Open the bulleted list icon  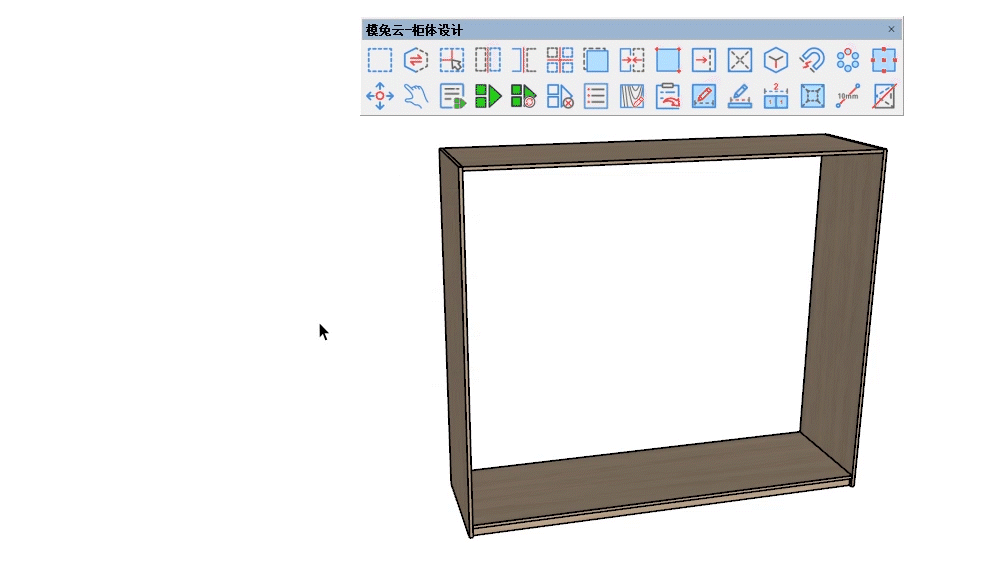[596, 97]
